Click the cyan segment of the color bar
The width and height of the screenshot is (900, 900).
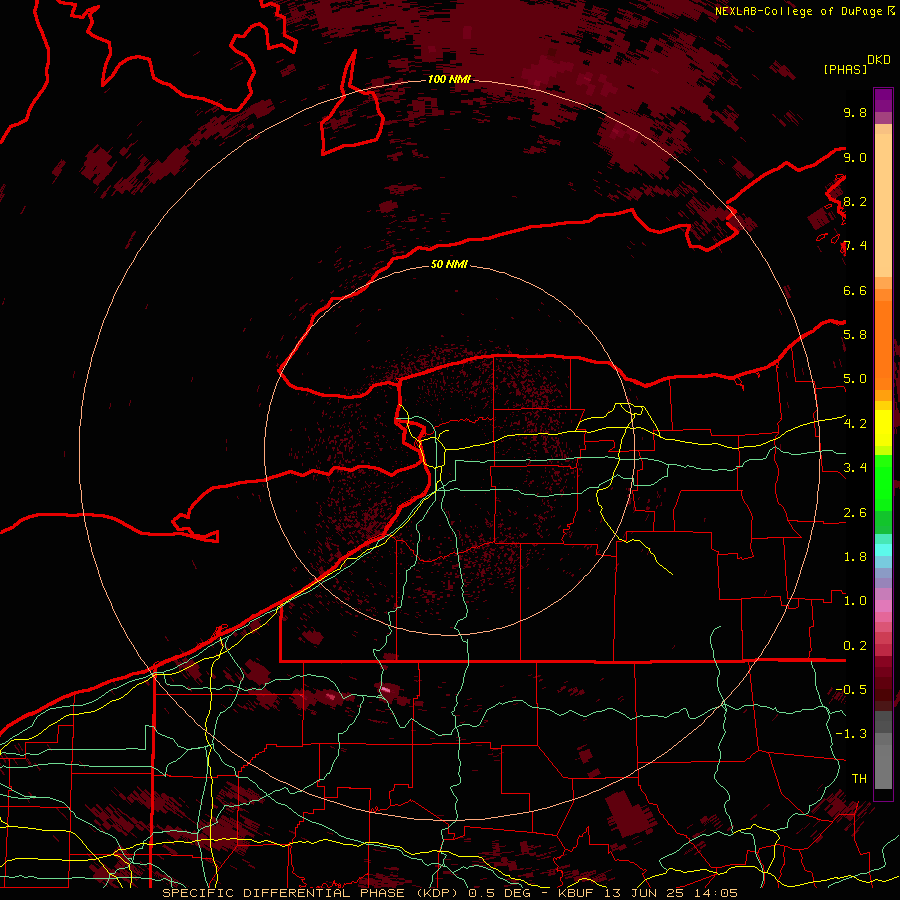[883, 550]
